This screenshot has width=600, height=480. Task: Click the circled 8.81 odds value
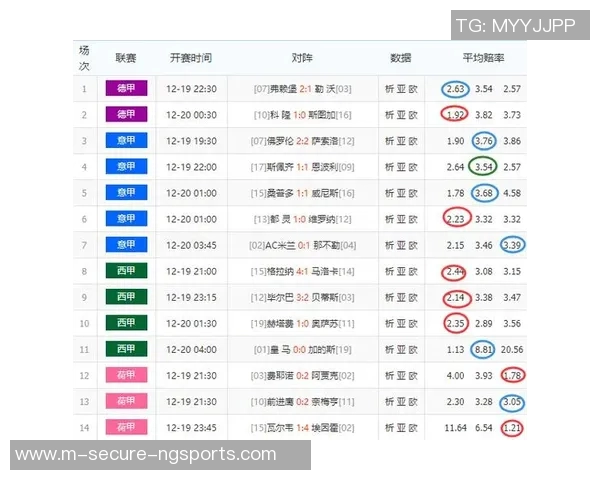tap(483, 349)
